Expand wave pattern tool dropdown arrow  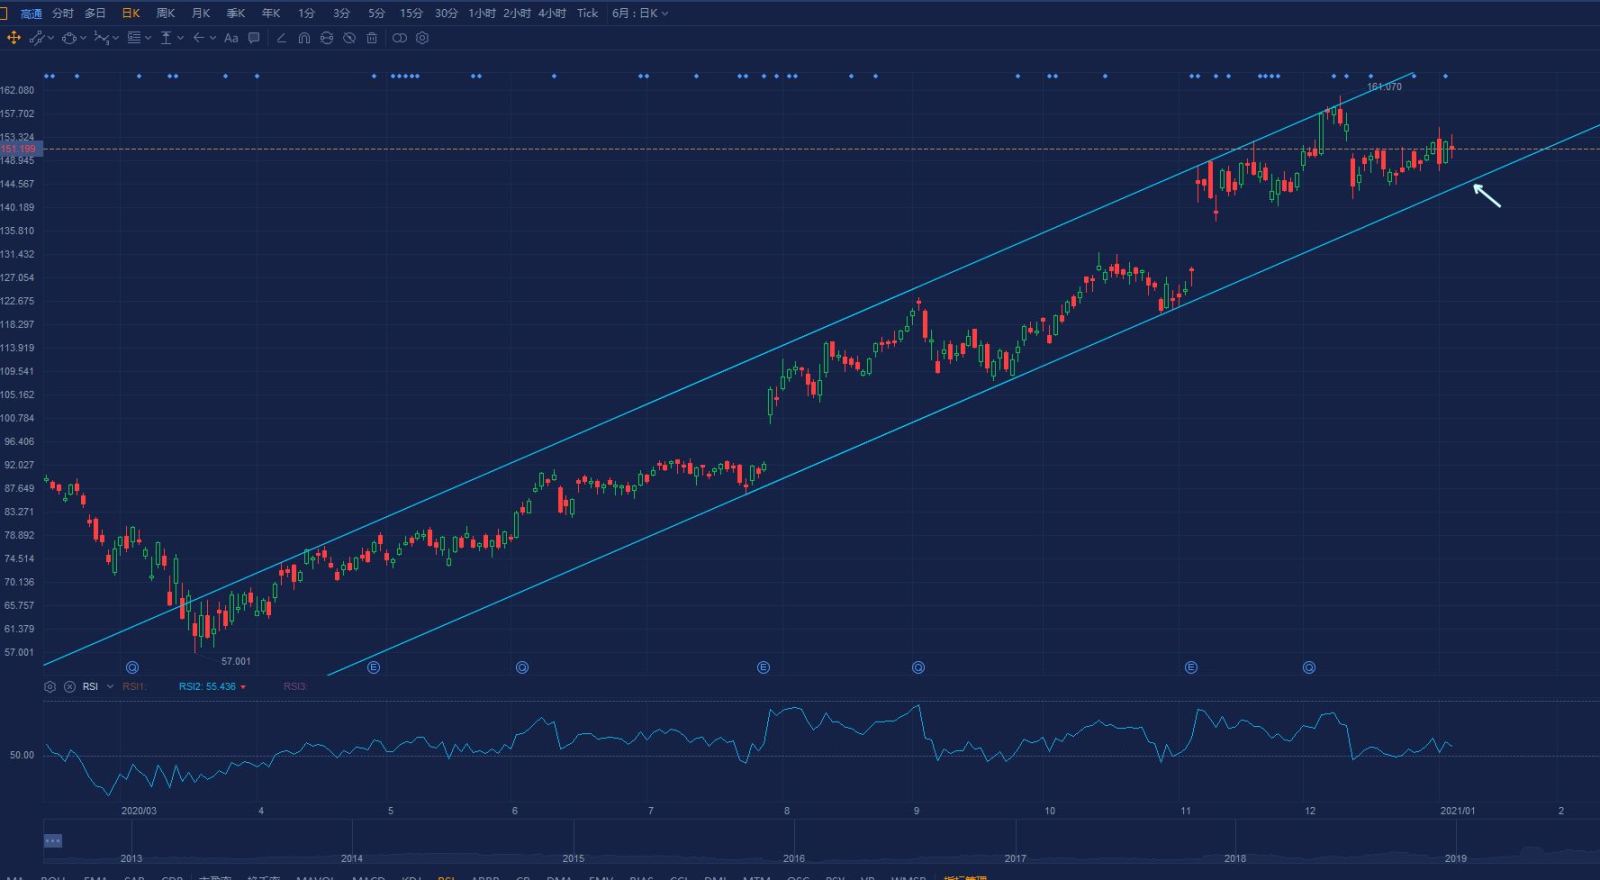(x=115, y=38)
